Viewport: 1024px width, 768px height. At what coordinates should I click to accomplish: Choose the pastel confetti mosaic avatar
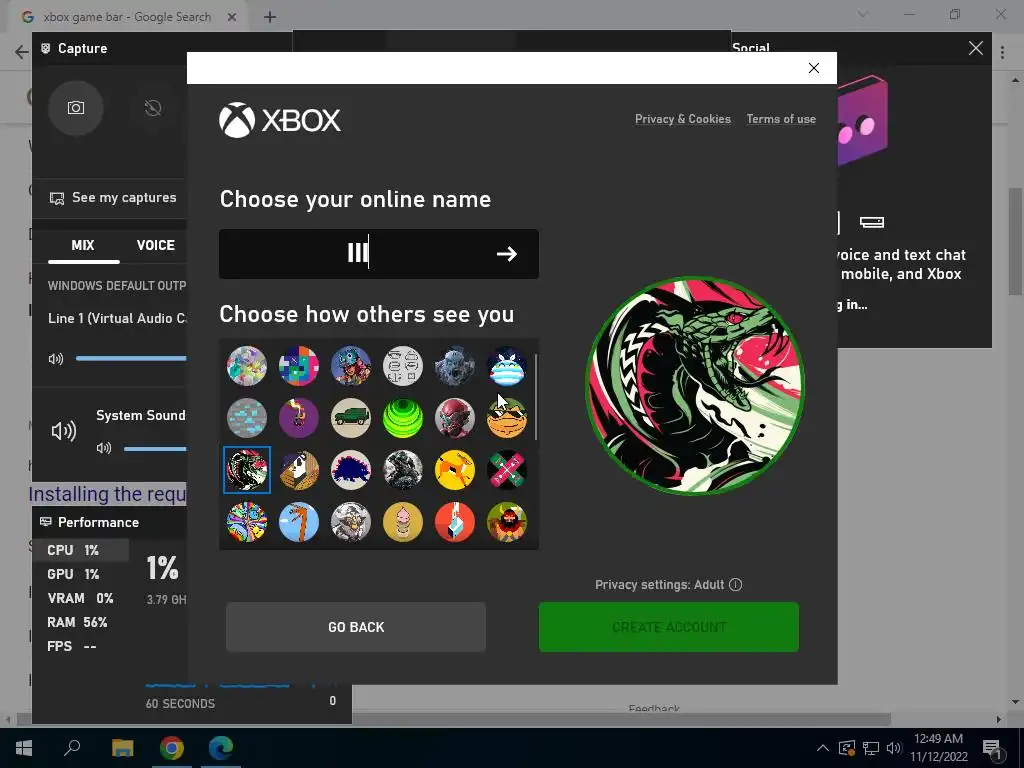pos(247,366)
